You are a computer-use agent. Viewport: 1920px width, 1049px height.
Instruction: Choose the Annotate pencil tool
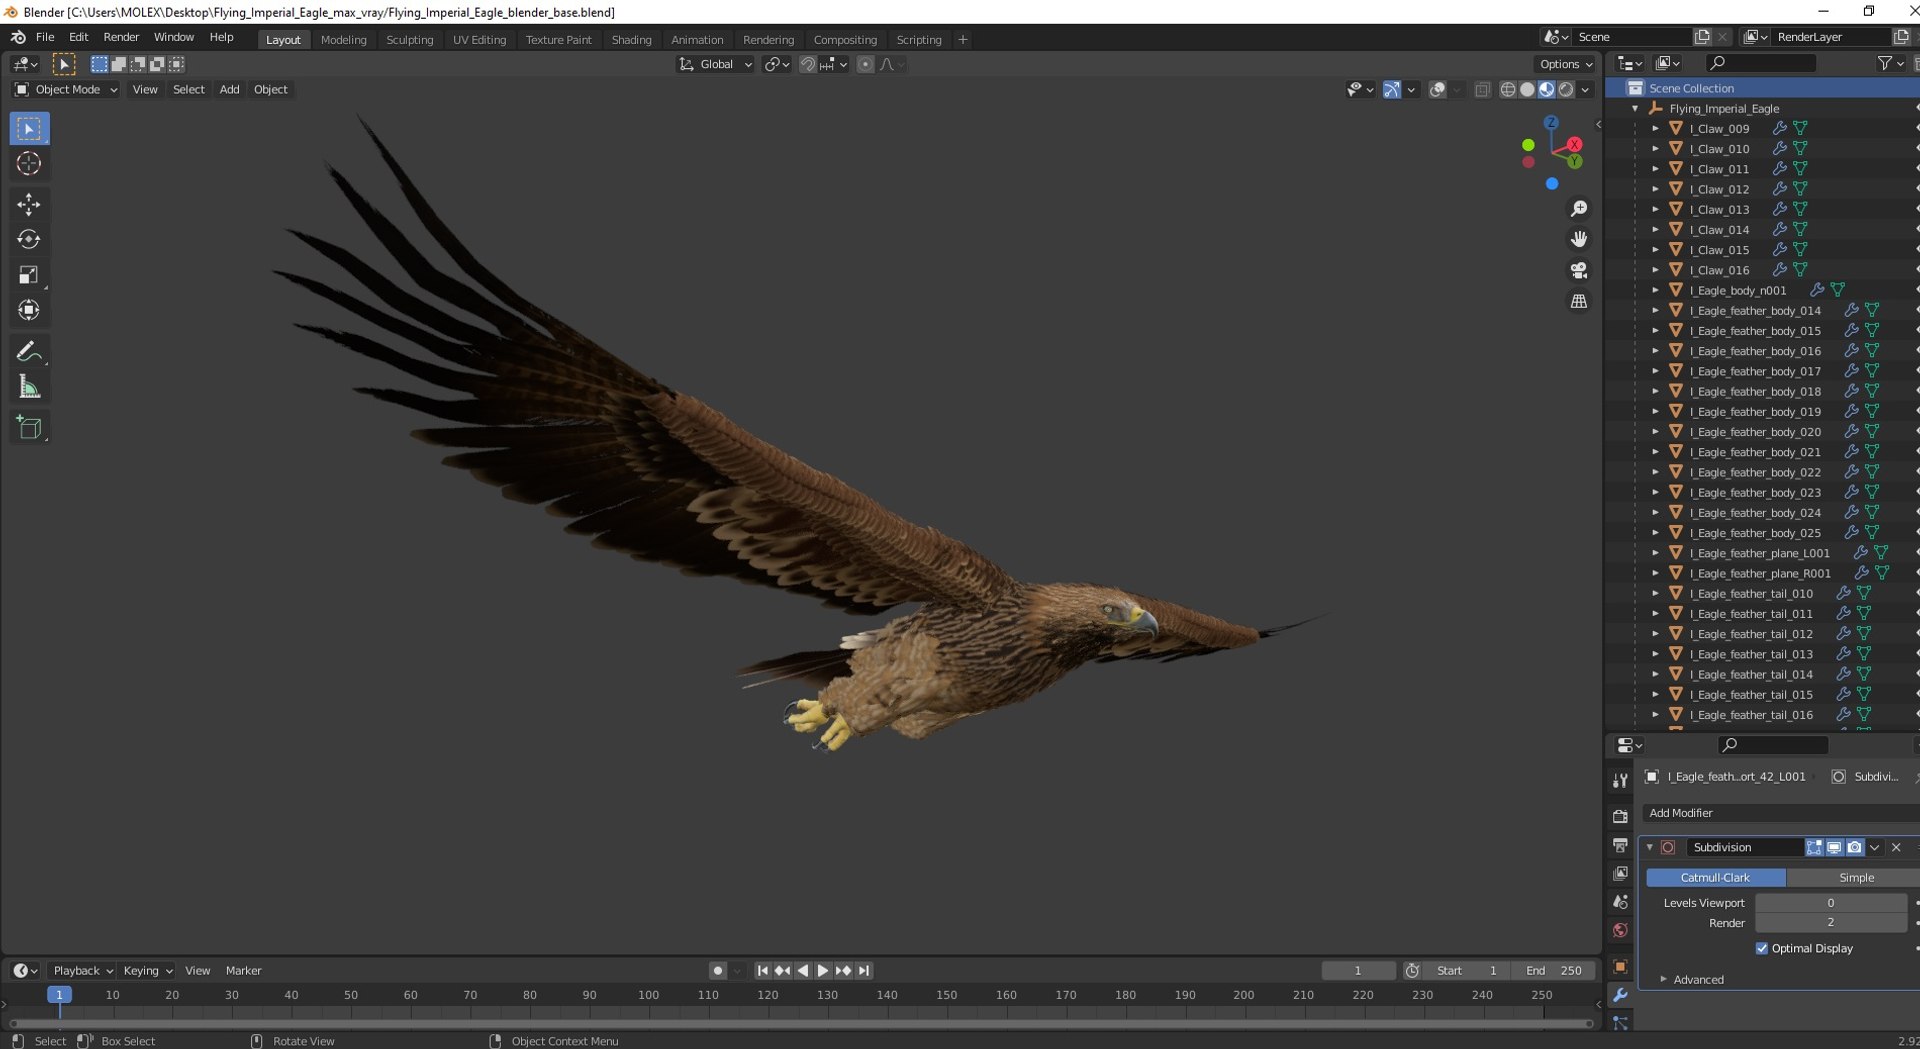(x=29, y=351)
